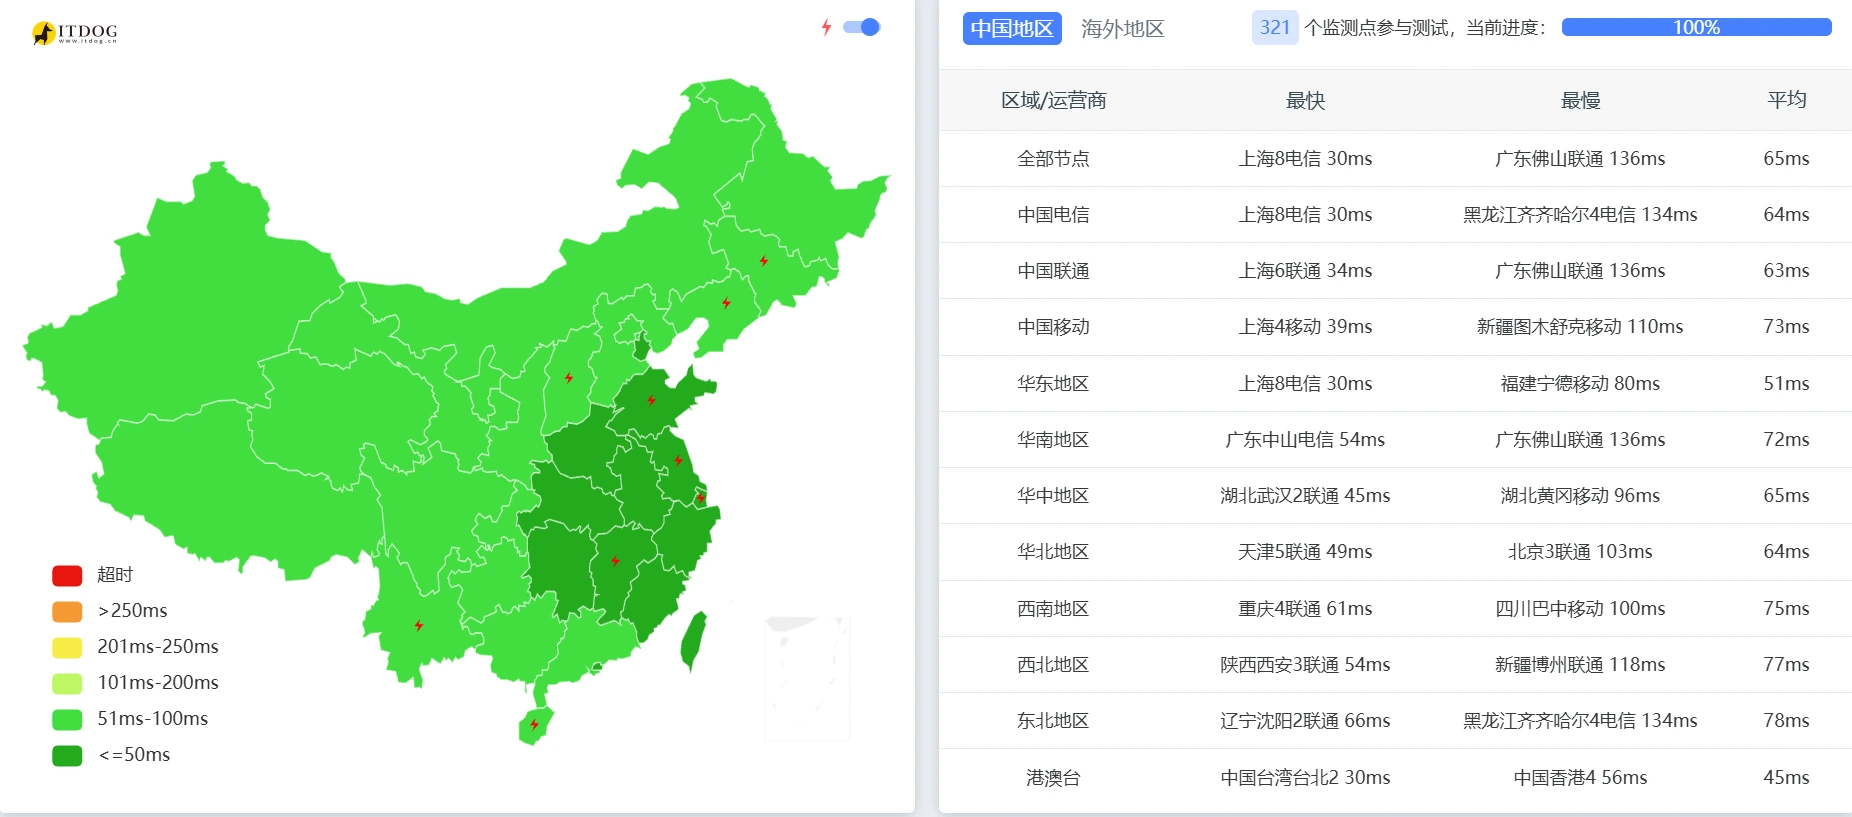Switch to the 中国地区 tab
The image size is (1852, 817).
pos(1012,28)
